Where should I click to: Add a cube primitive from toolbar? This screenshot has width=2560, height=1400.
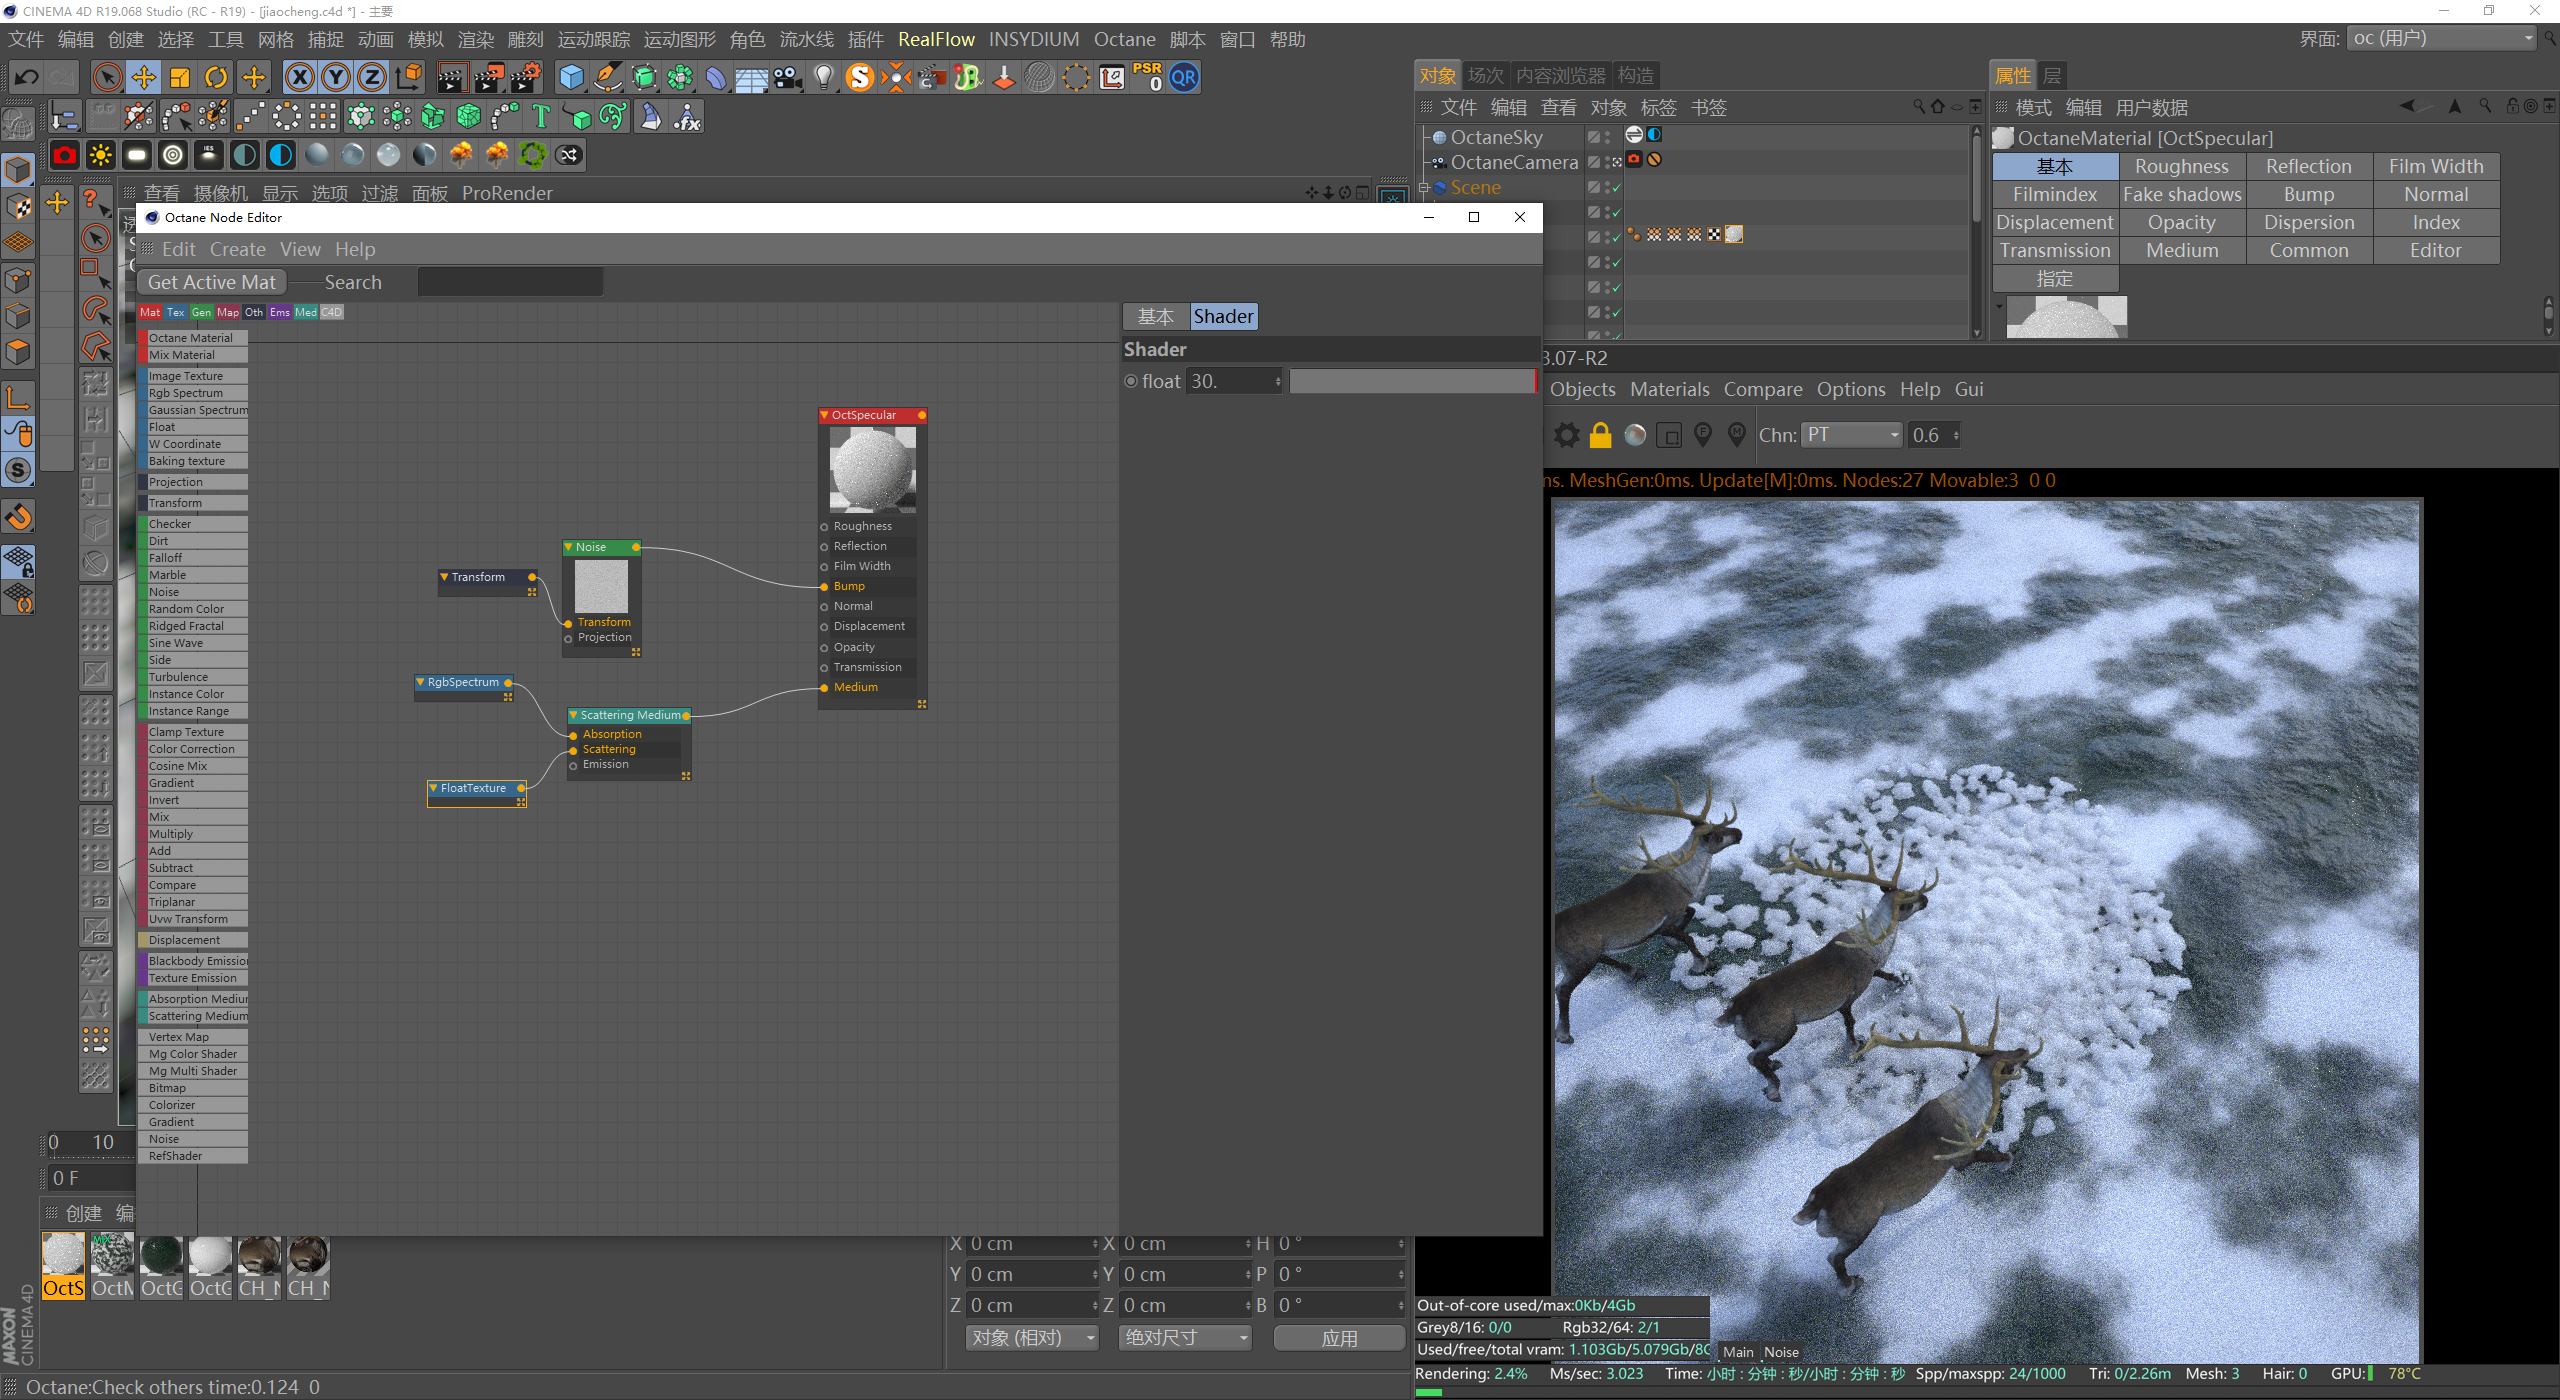pos(571,77)
